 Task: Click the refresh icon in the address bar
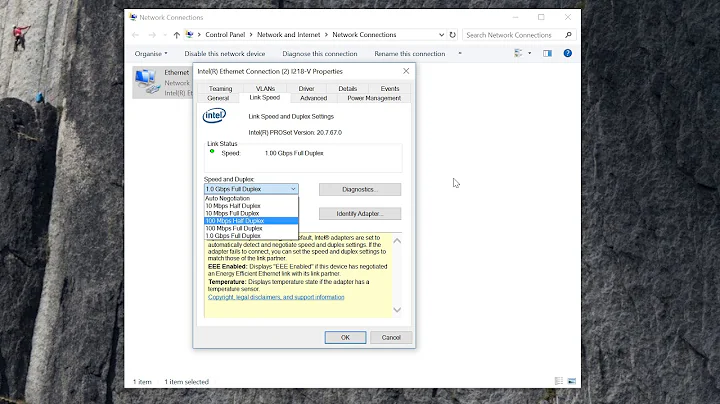click(452, 35)
